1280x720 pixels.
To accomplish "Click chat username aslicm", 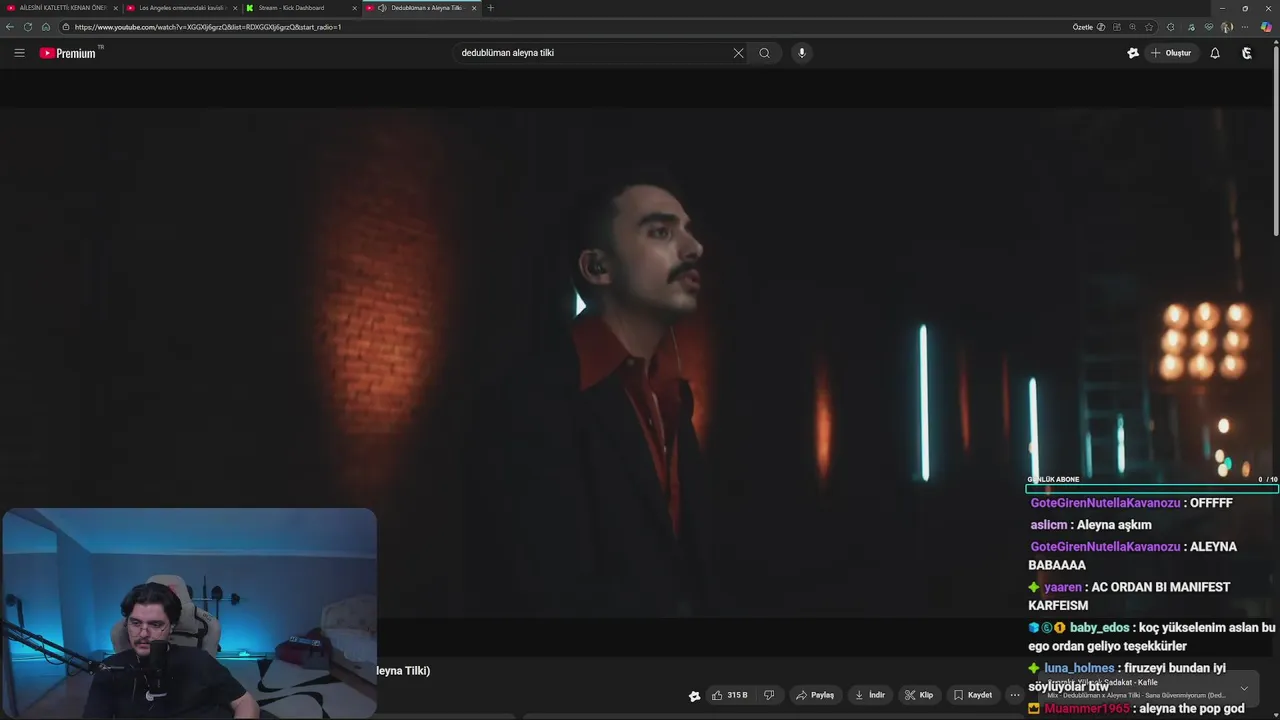I will 1048,525.
